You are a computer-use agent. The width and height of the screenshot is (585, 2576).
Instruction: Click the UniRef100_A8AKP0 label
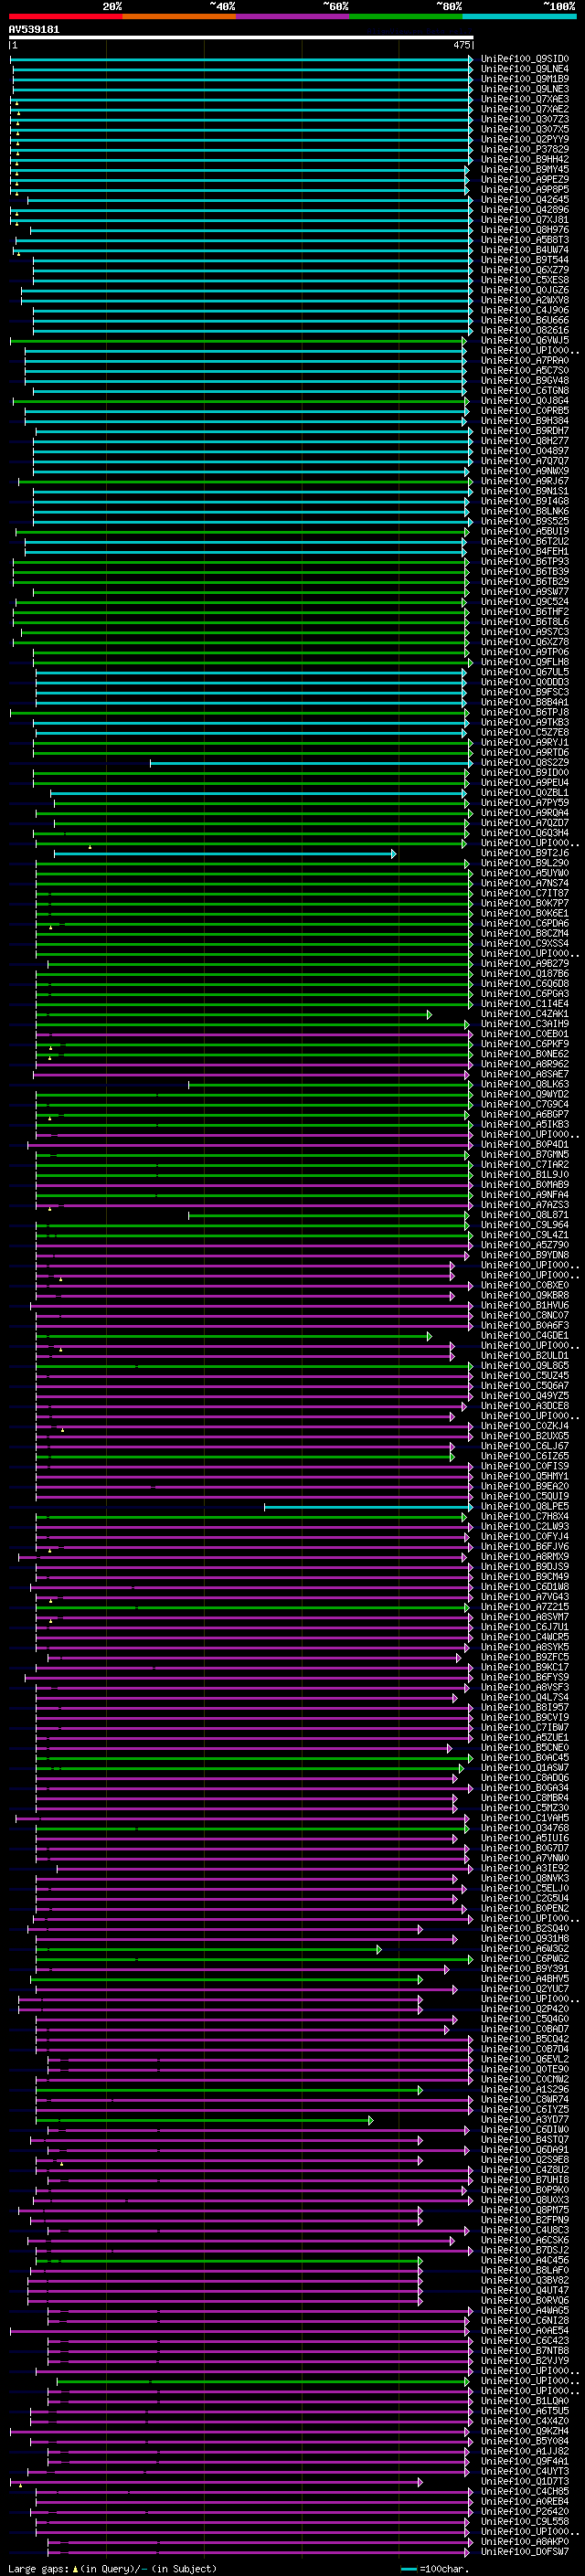coord(525,2541)
